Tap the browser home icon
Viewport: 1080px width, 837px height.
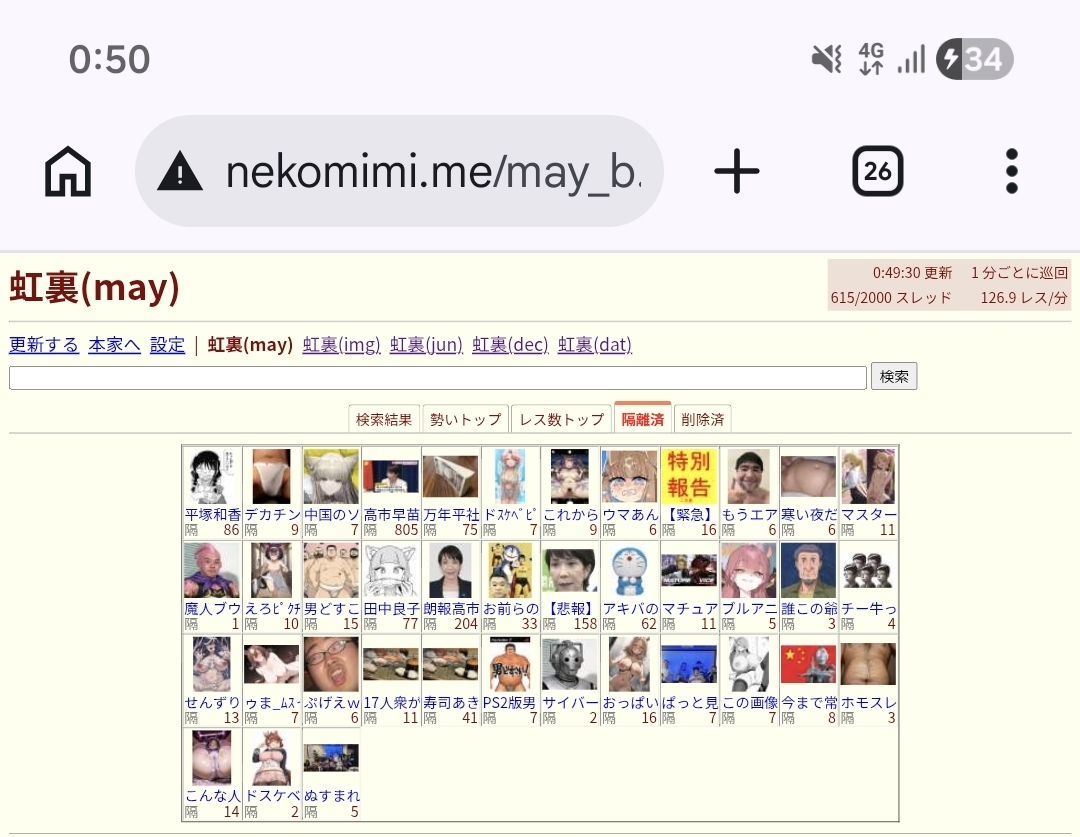click(68, 172)
